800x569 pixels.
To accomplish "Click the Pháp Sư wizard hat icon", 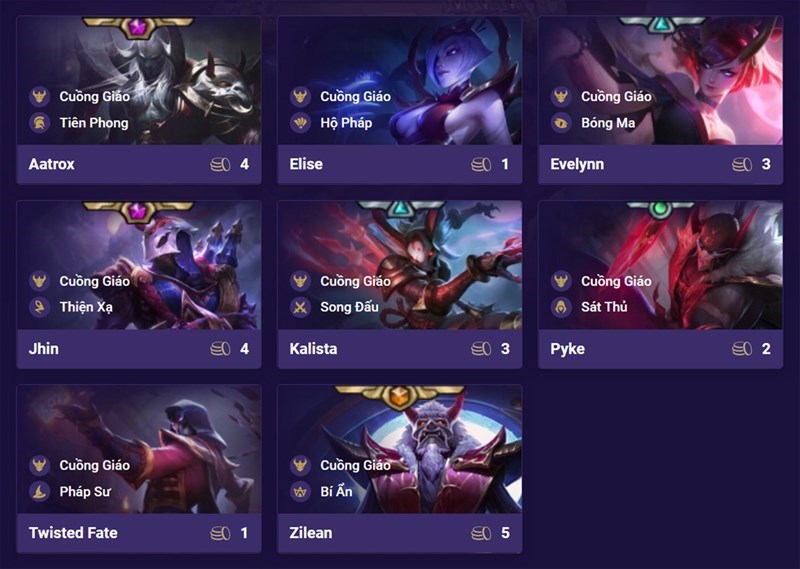I will tap(39, 491).
